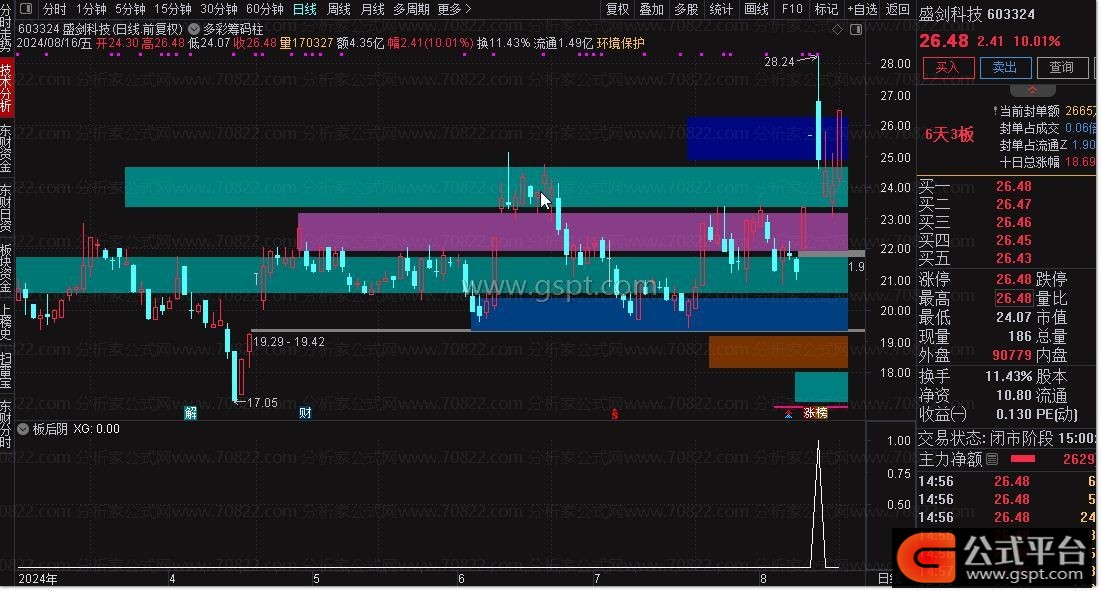This screenshot has height=591, width=1102.
Task: Expand the indicator dropdown beside 多彩筹码柱
Action: [194, 30]
